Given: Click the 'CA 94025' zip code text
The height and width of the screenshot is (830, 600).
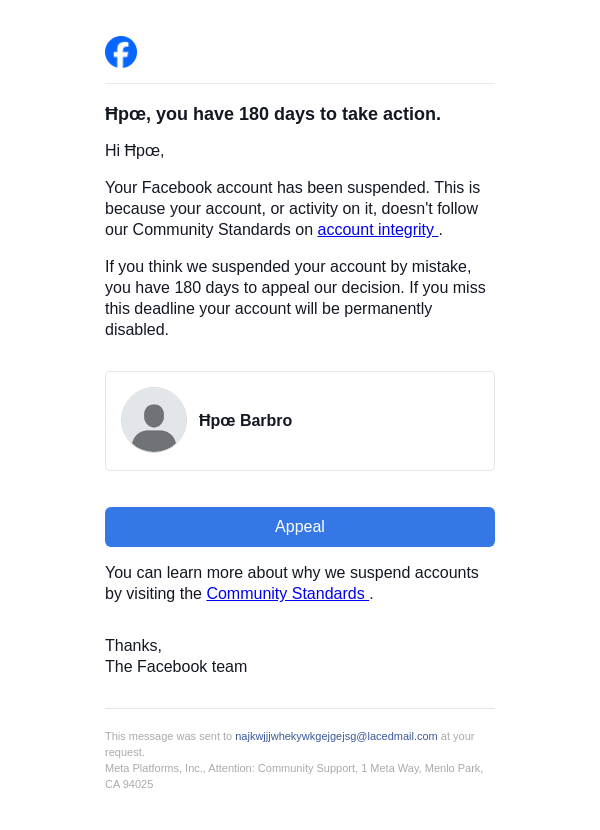Looking at the screenshot, I should [129, 784].
